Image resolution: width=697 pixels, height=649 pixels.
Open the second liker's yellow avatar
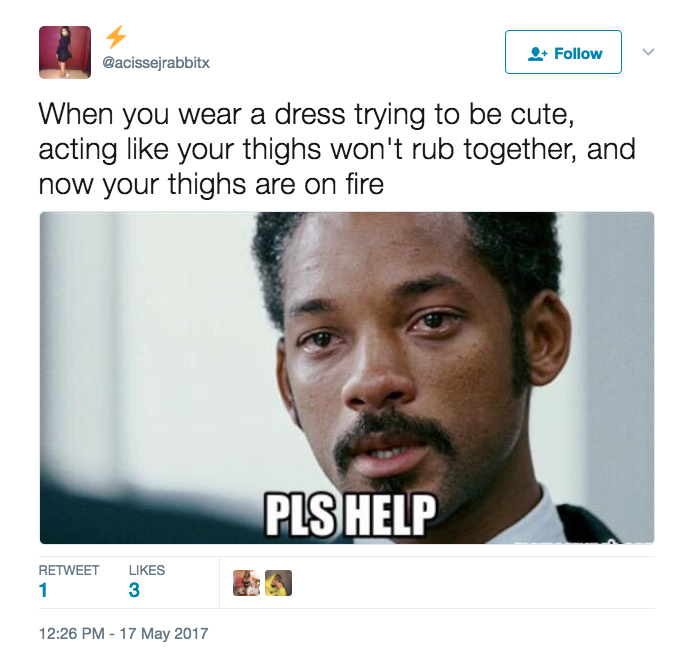[x=278, y=583]
